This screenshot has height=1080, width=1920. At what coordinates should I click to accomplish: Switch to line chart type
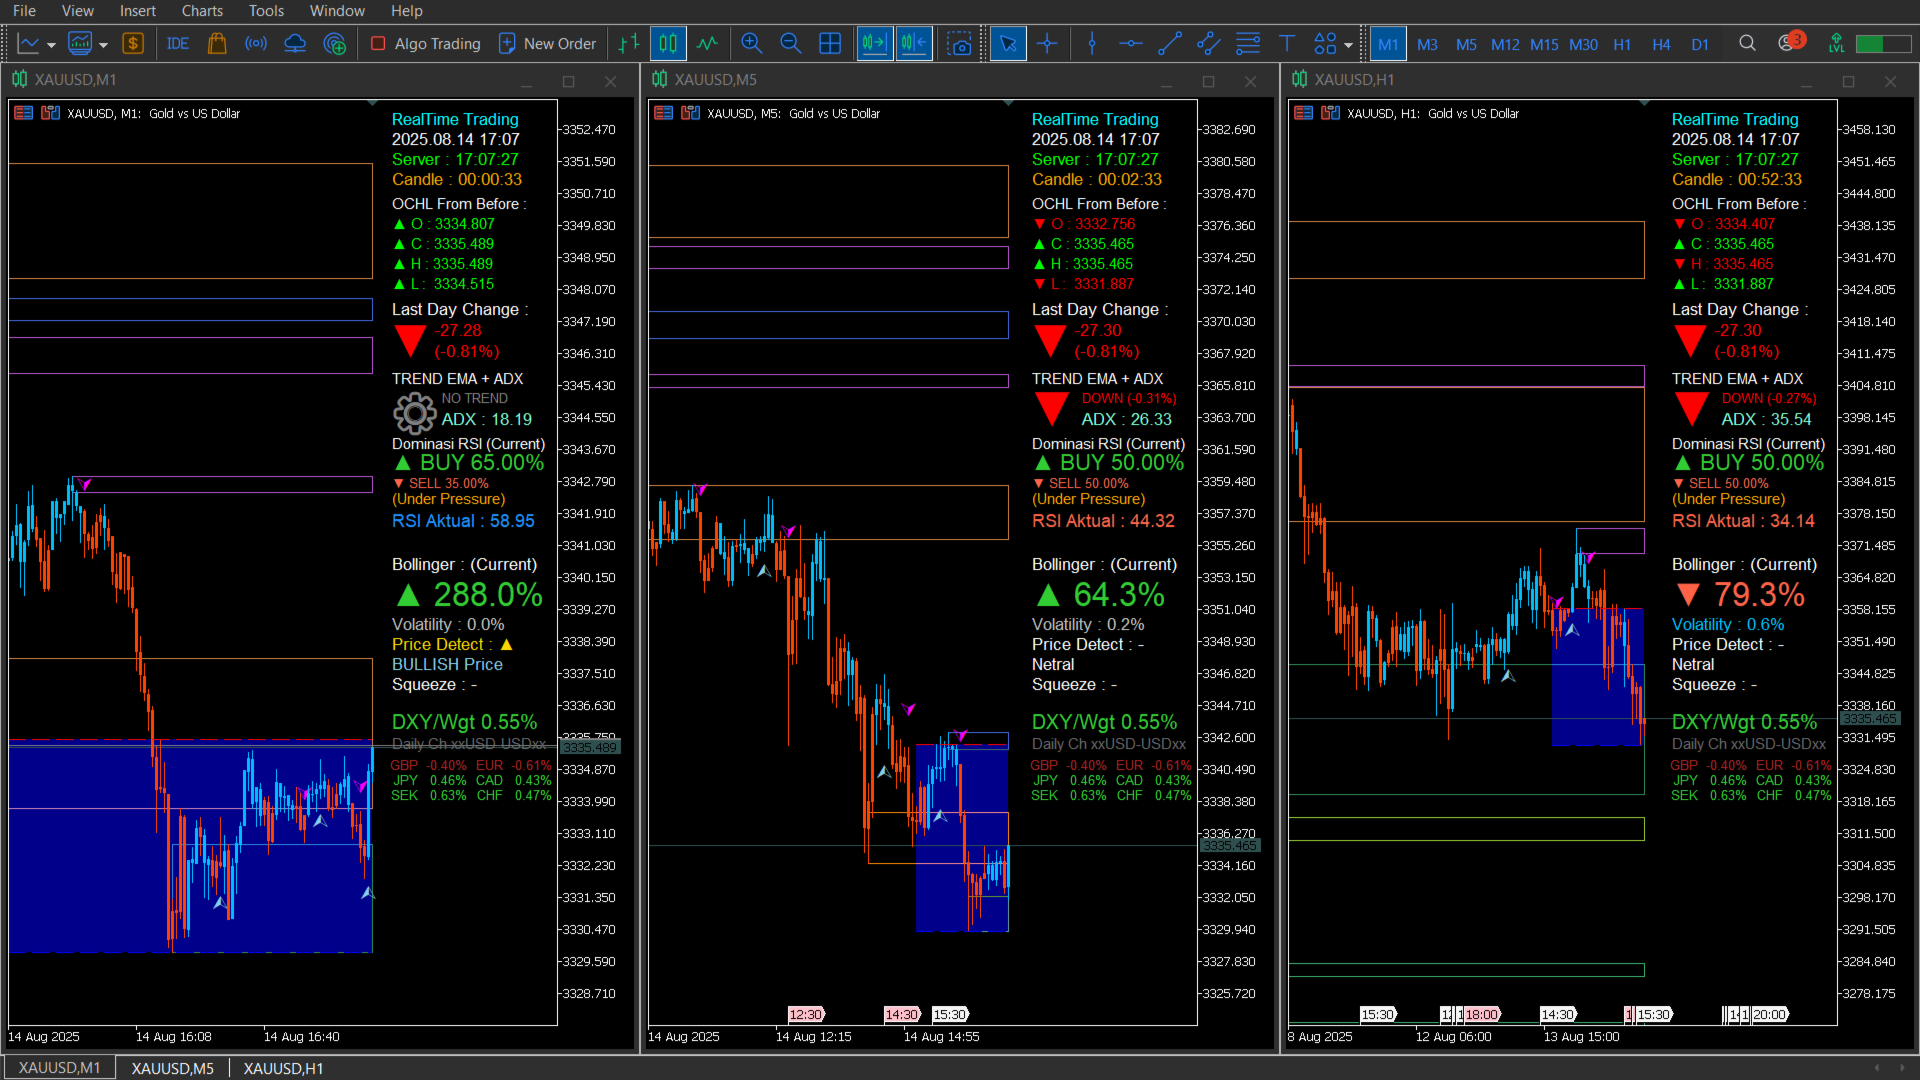click(x=708, y=44)
